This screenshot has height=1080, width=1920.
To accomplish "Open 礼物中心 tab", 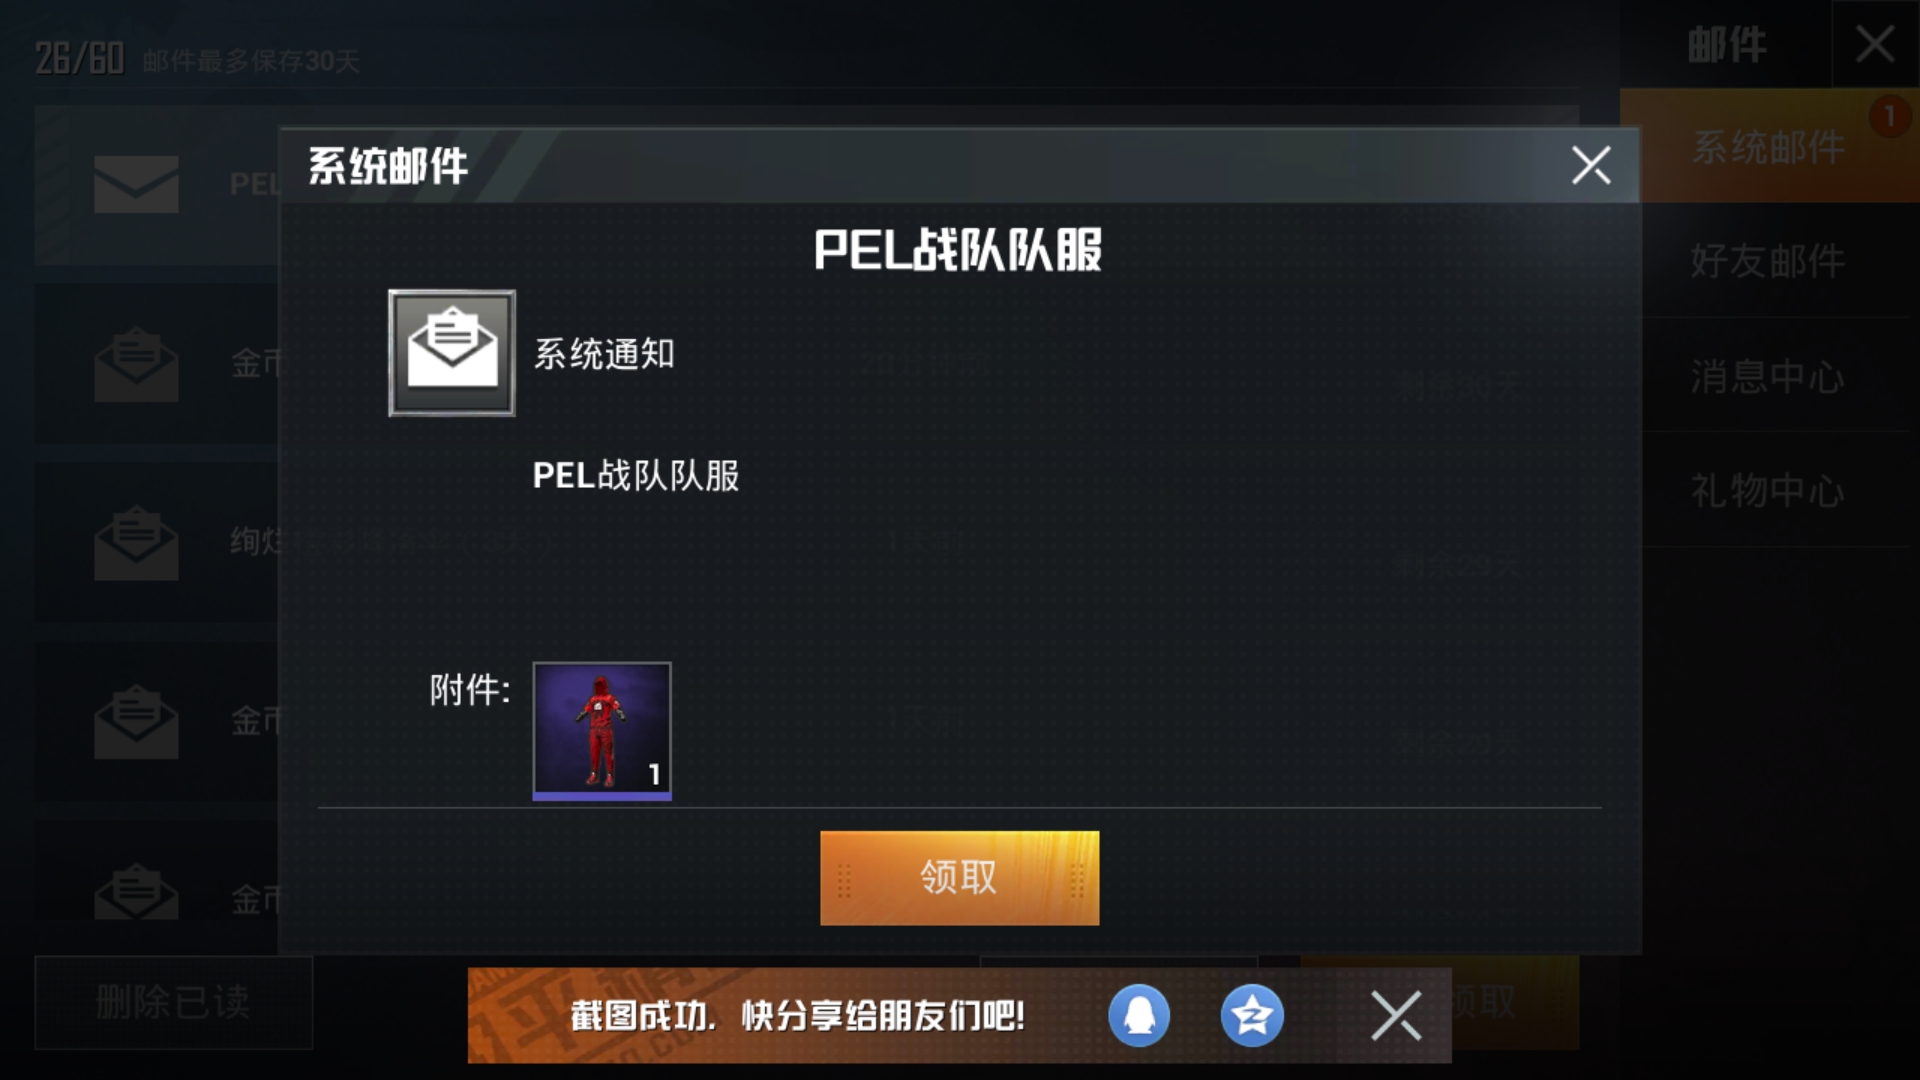I will [1770, 490].
